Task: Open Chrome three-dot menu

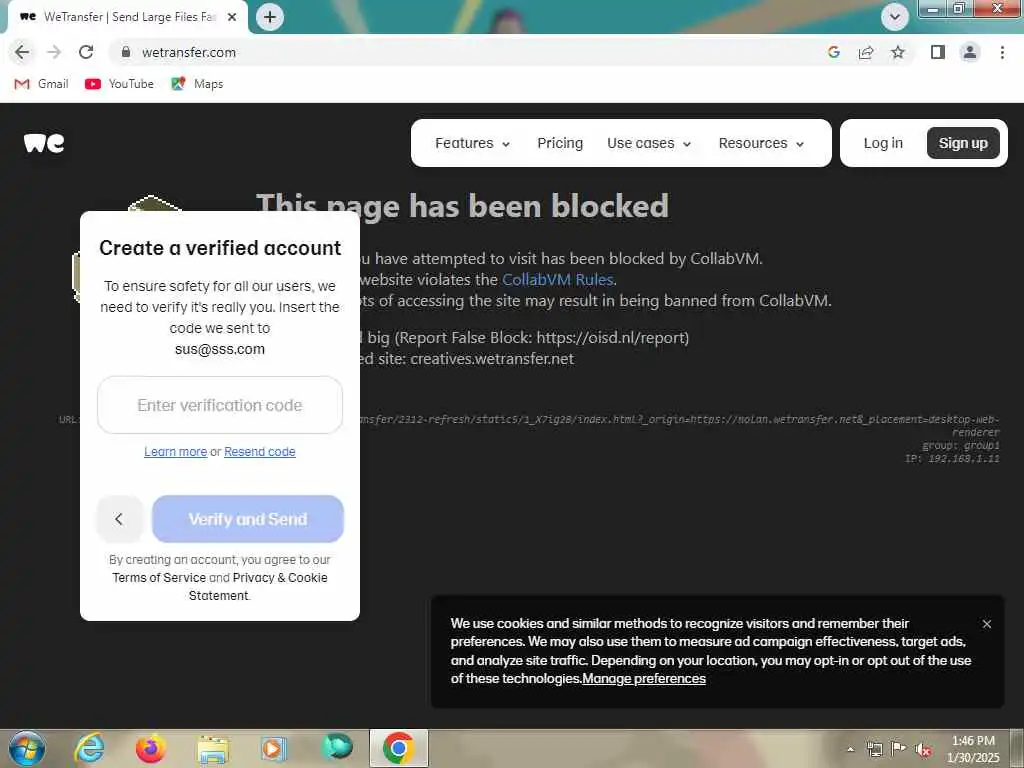Action: [1002, 52]
